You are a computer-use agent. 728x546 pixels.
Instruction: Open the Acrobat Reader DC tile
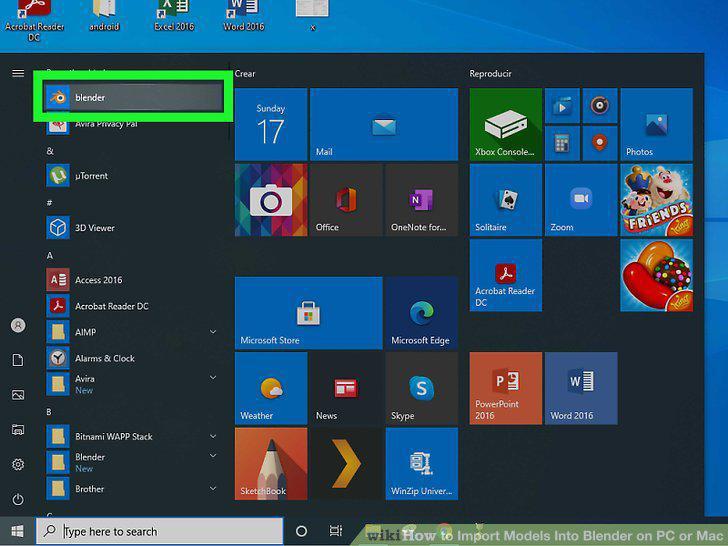click(x=506, y=275)
